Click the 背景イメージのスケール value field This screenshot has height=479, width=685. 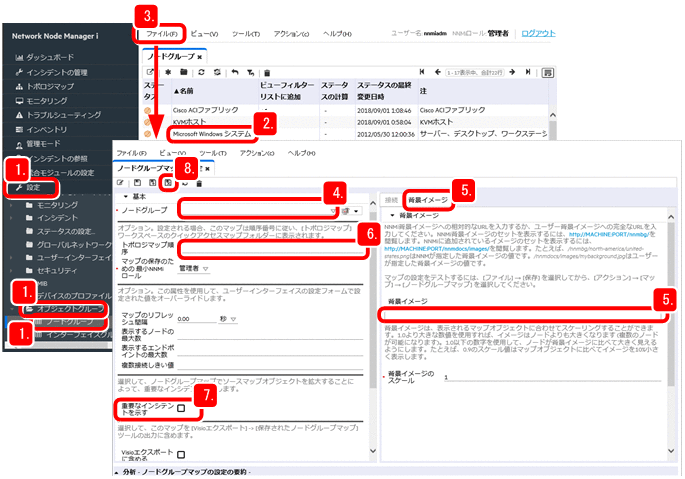(552, 377)
